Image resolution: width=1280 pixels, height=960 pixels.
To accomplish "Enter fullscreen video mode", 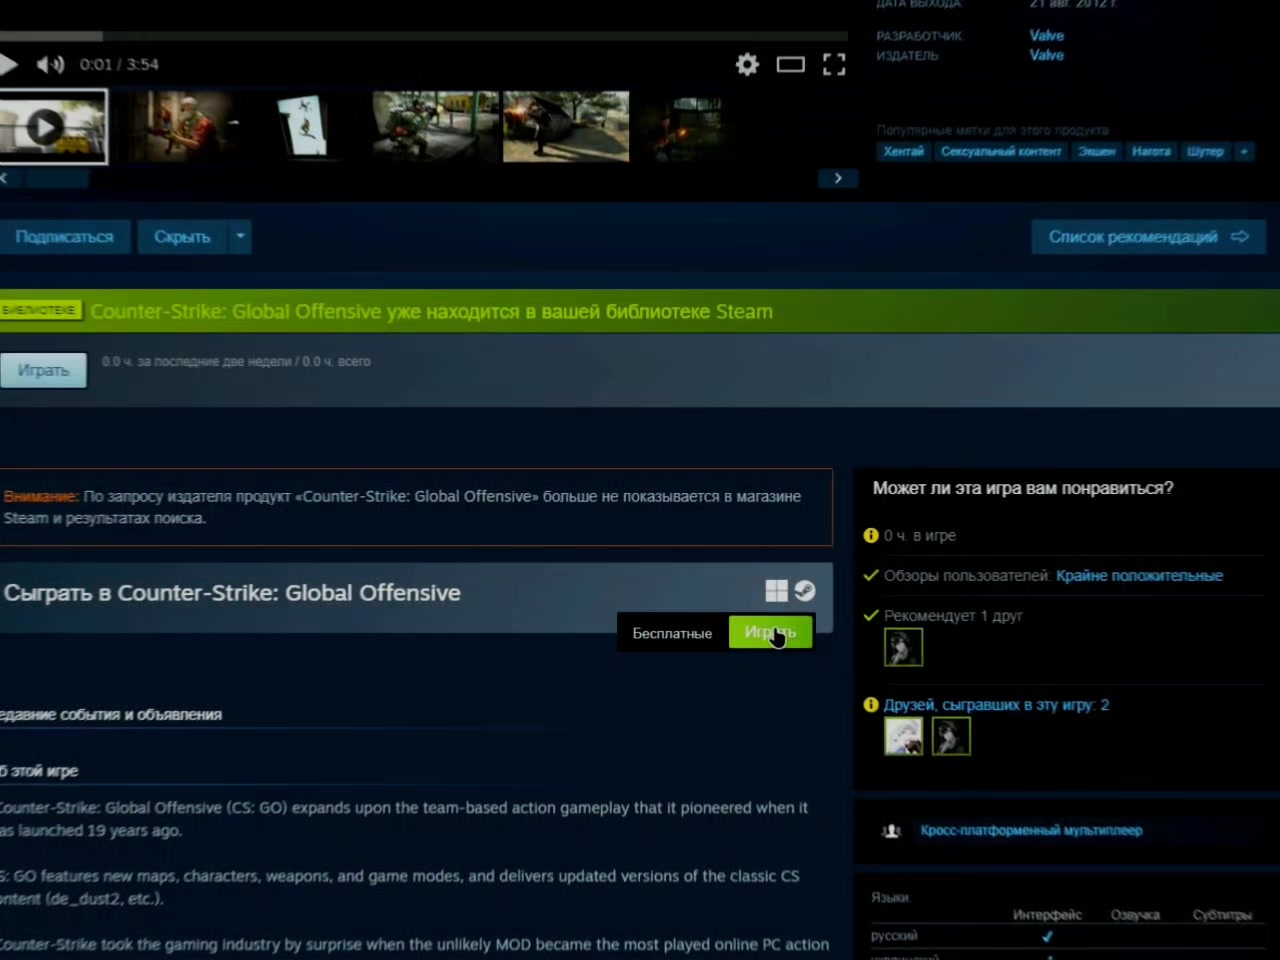I will 834,65.
